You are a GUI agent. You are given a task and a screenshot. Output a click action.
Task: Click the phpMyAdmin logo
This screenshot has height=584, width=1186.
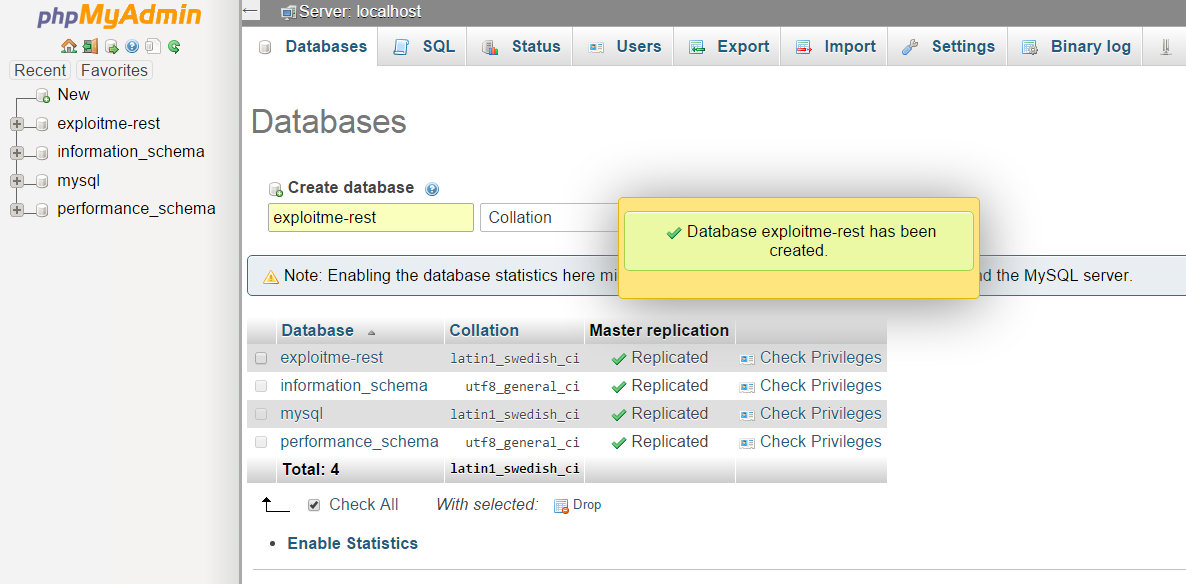120,17
